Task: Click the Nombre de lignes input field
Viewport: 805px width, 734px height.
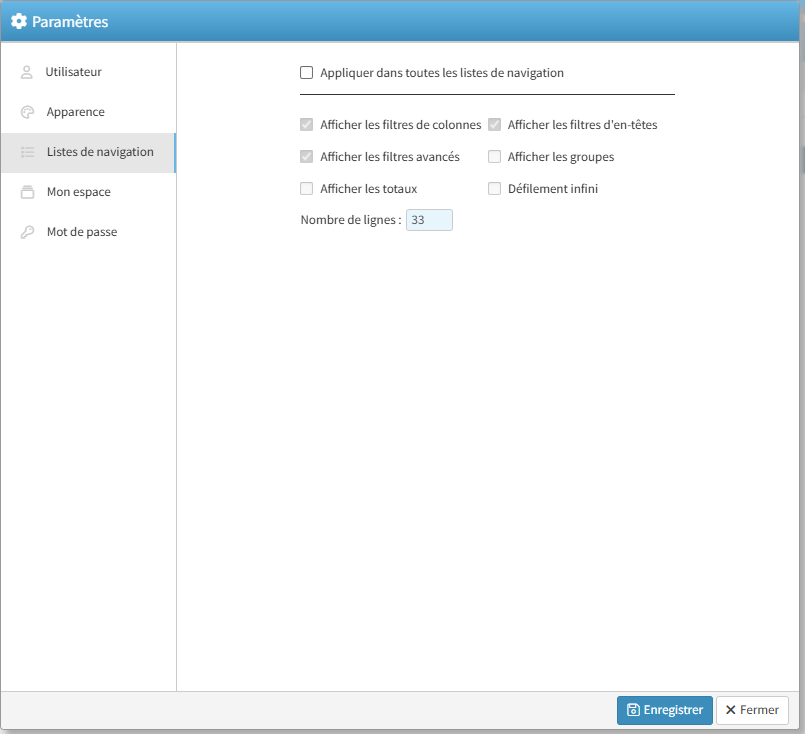Action: [x=429, y=220]
